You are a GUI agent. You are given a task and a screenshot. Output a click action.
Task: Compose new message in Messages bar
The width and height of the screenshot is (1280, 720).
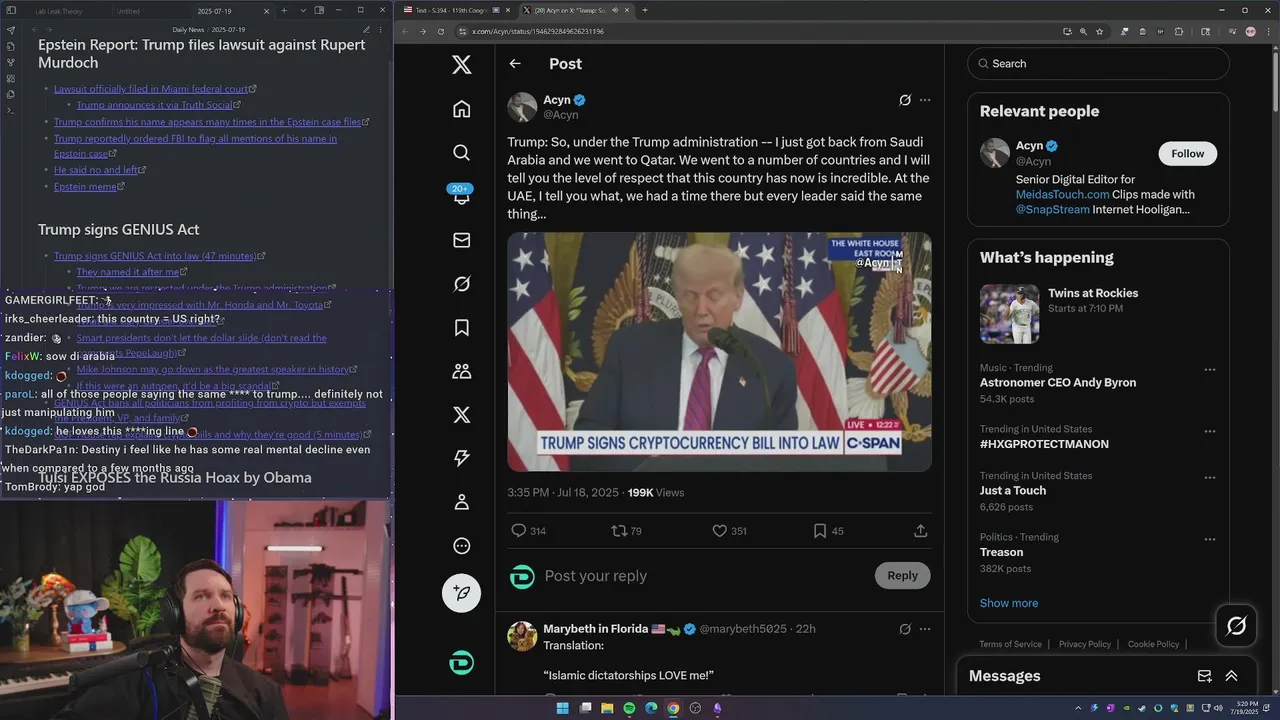click(x=1204, y=676)
